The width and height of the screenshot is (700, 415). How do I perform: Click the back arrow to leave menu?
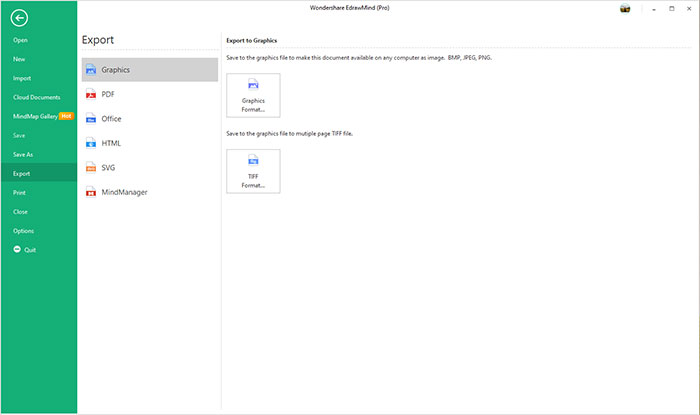click(21, 16)
